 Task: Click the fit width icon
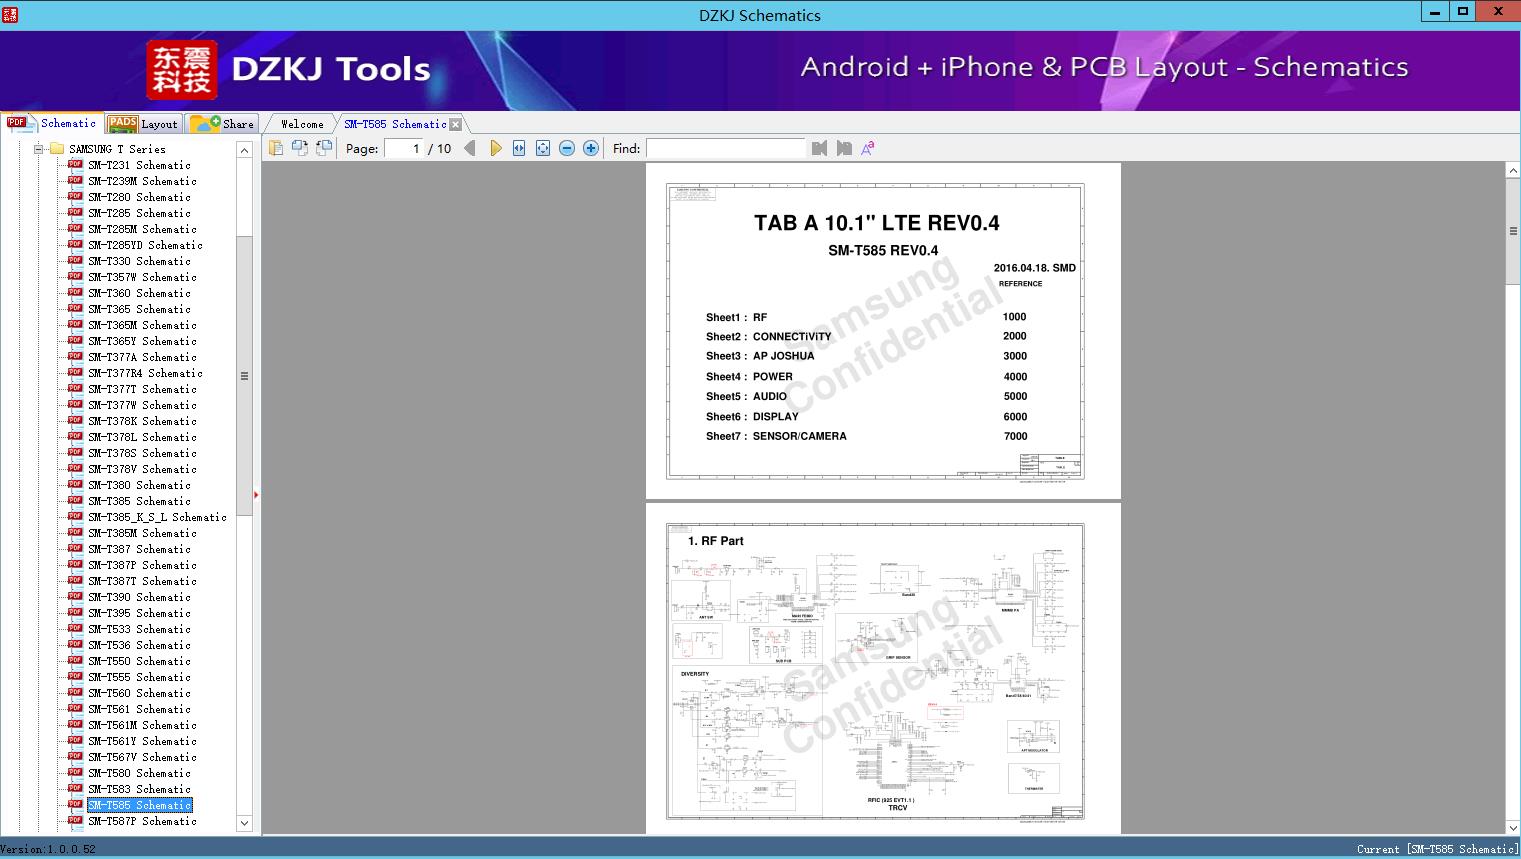click(519, 148)
